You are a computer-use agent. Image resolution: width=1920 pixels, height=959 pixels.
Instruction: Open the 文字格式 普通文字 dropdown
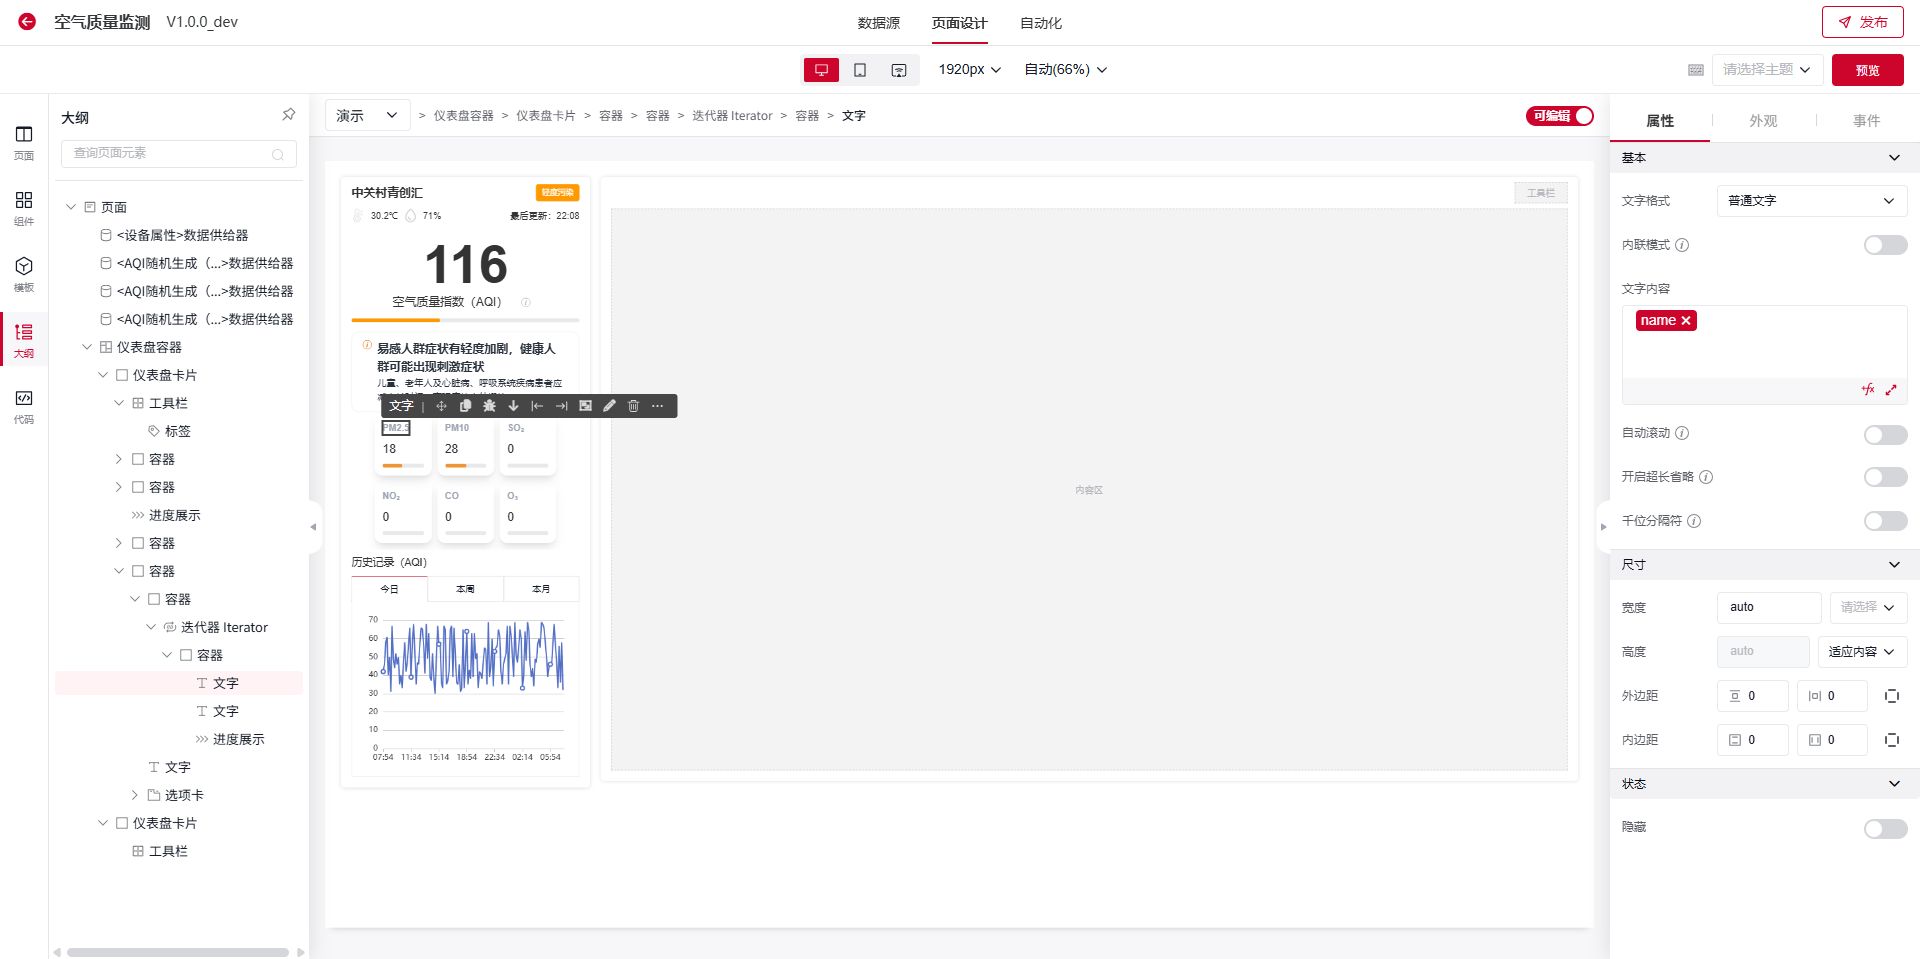click(x=1812, y=200)
